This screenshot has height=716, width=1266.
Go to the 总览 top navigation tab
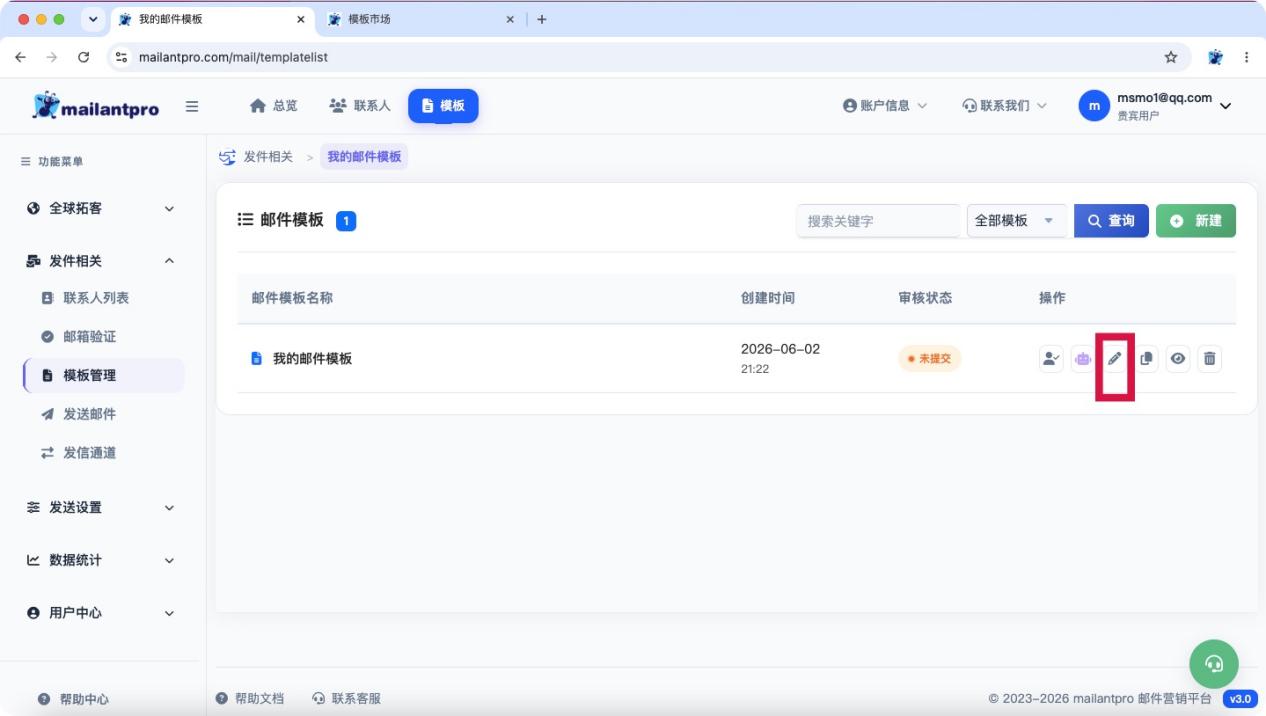(x=273, y=106)
